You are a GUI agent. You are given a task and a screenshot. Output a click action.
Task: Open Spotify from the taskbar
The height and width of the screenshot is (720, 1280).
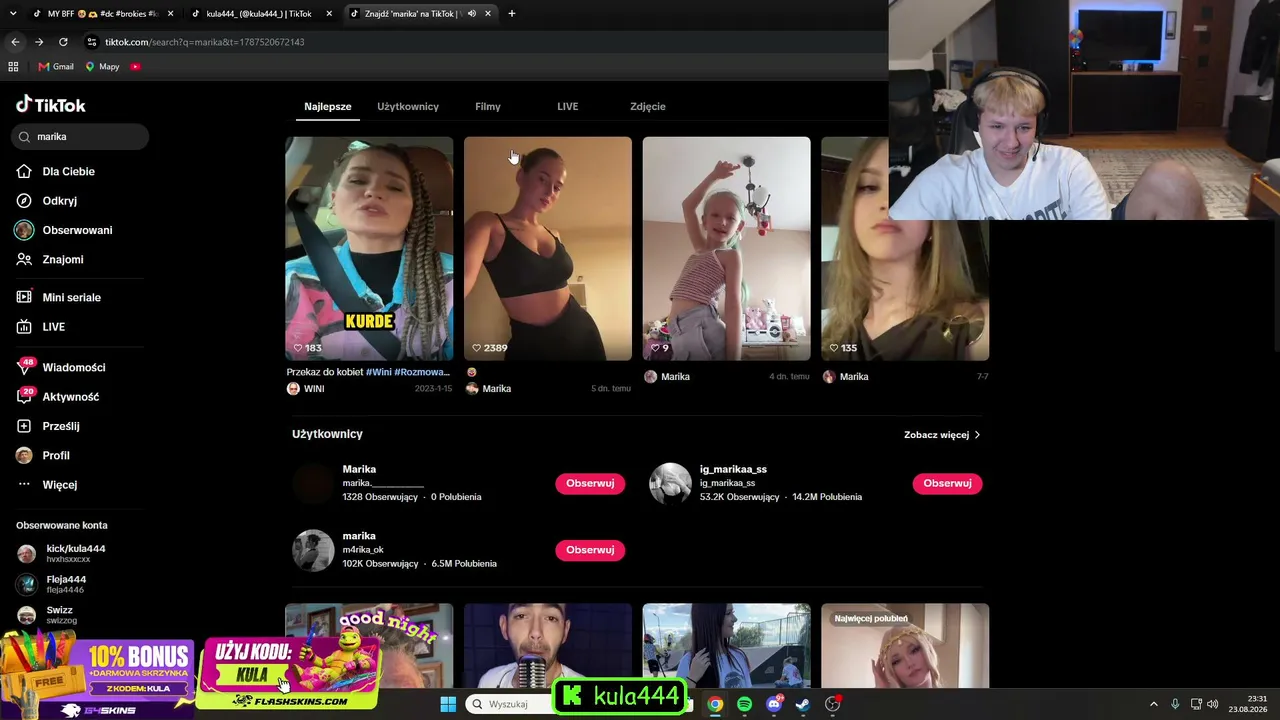[744, 704]
